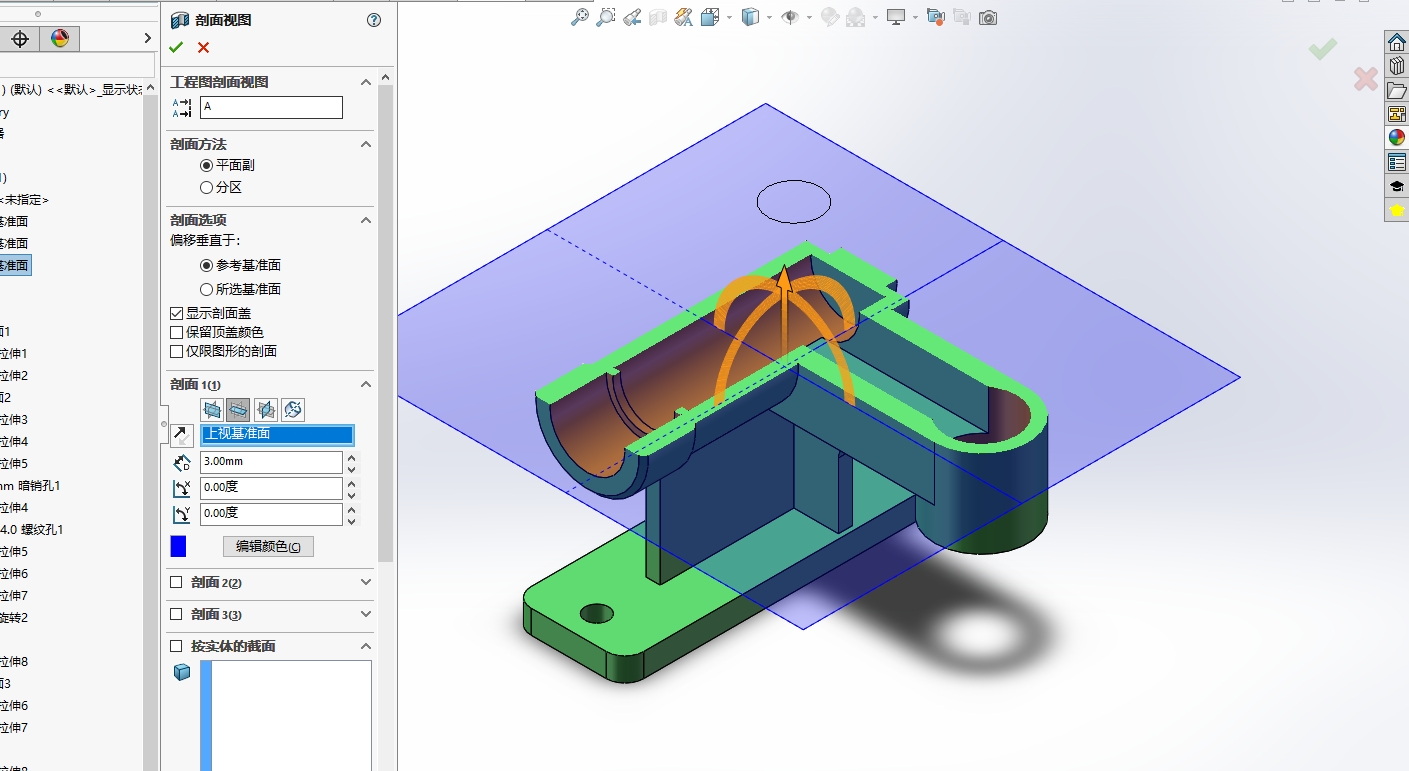
Task: Collapse the 剖面方法 section
Action: pyautogui.click(x=366, y=144)
